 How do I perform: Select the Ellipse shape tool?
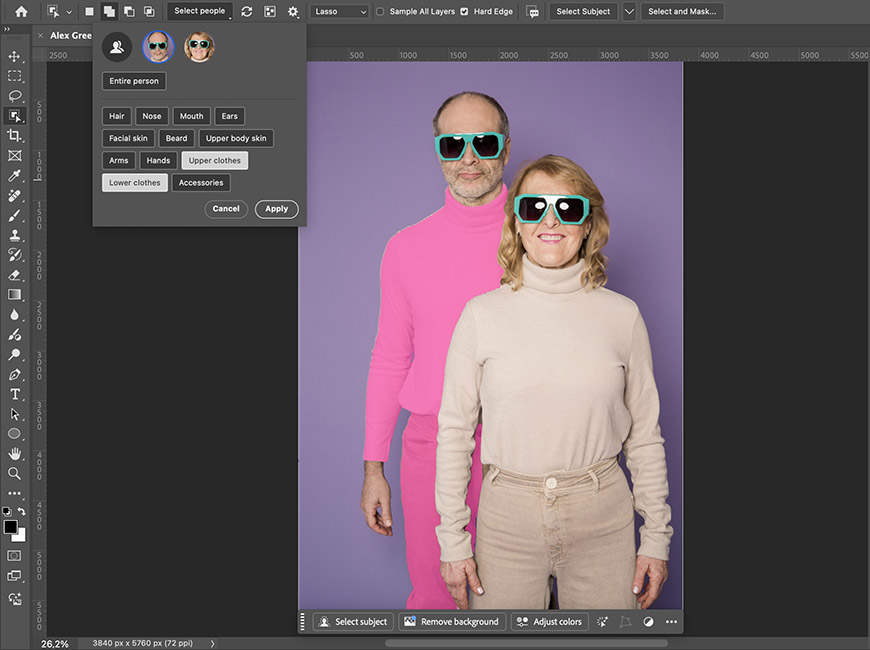click(x=14, y=434)
